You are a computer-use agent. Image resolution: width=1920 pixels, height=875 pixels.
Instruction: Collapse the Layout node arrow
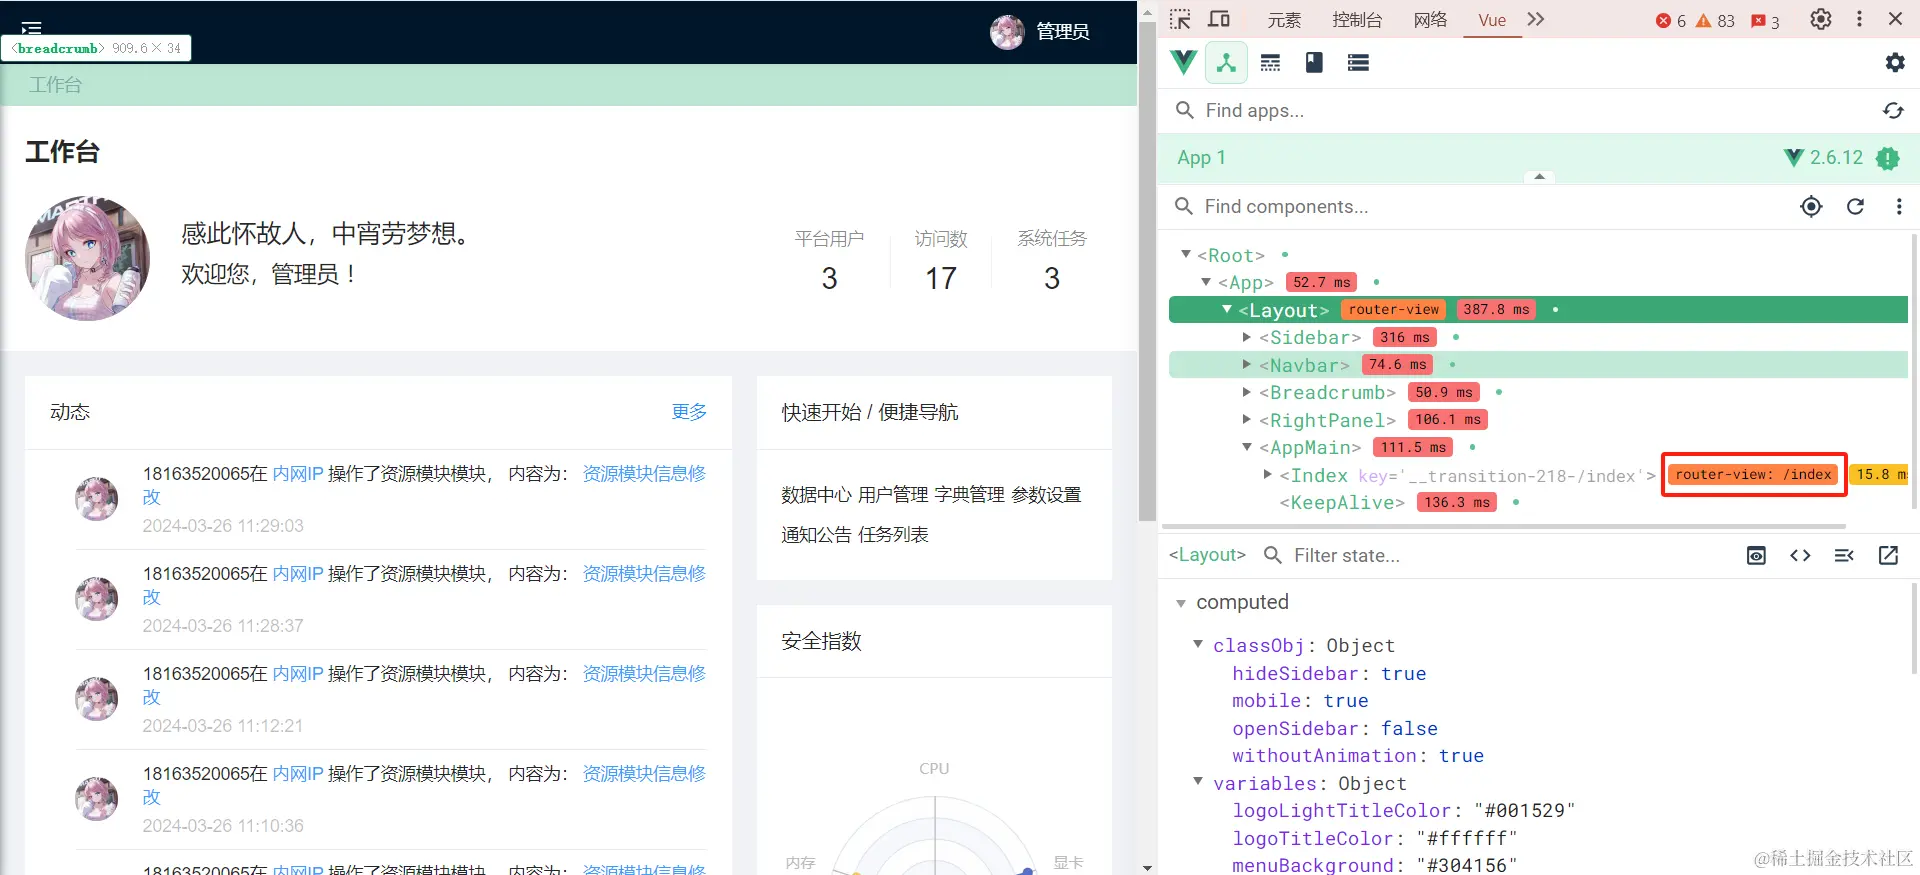pos(1227,310)
